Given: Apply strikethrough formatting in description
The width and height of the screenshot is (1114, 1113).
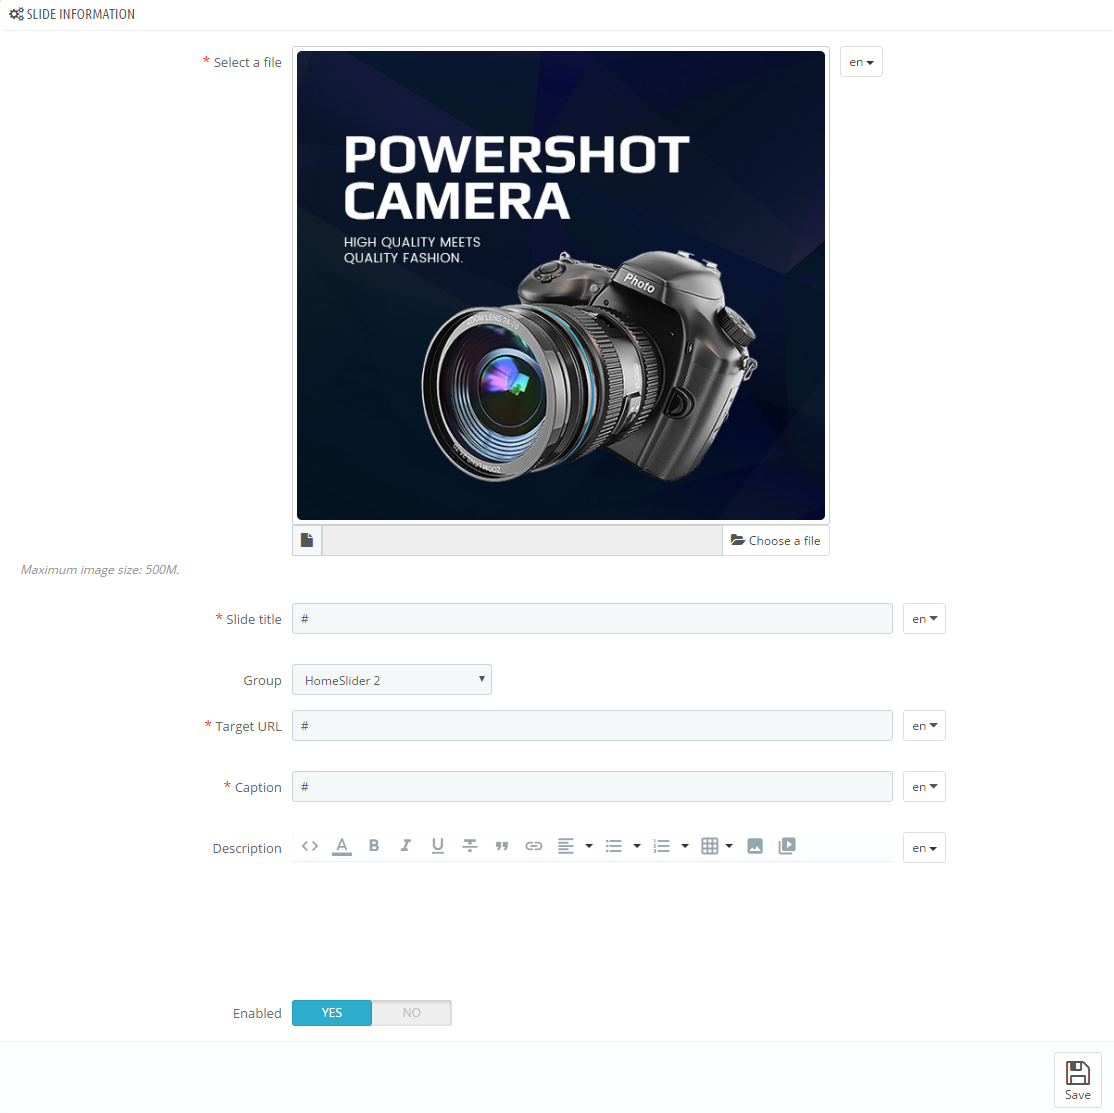Looking at the screenshot, I should [470, 846].
